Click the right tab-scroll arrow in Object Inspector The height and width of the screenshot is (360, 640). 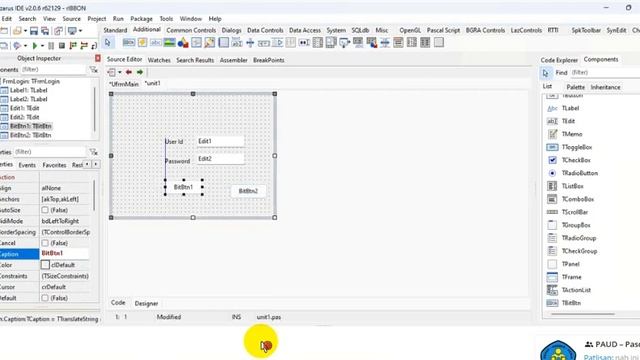click(x=96, y=164)
